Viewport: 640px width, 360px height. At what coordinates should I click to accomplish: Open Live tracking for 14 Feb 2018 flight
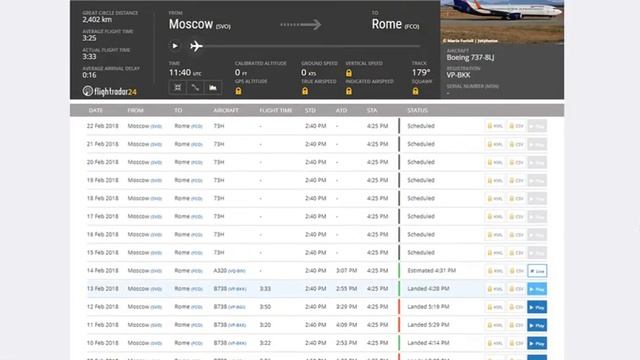click(537, 271)
